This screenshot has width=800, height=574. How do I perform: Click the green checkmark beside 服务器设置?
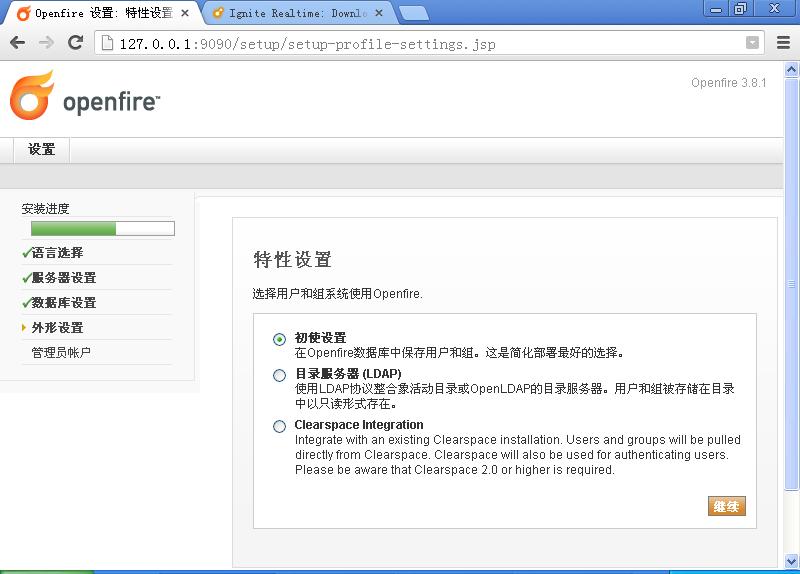pyautogui.click(x=27, y=278)
